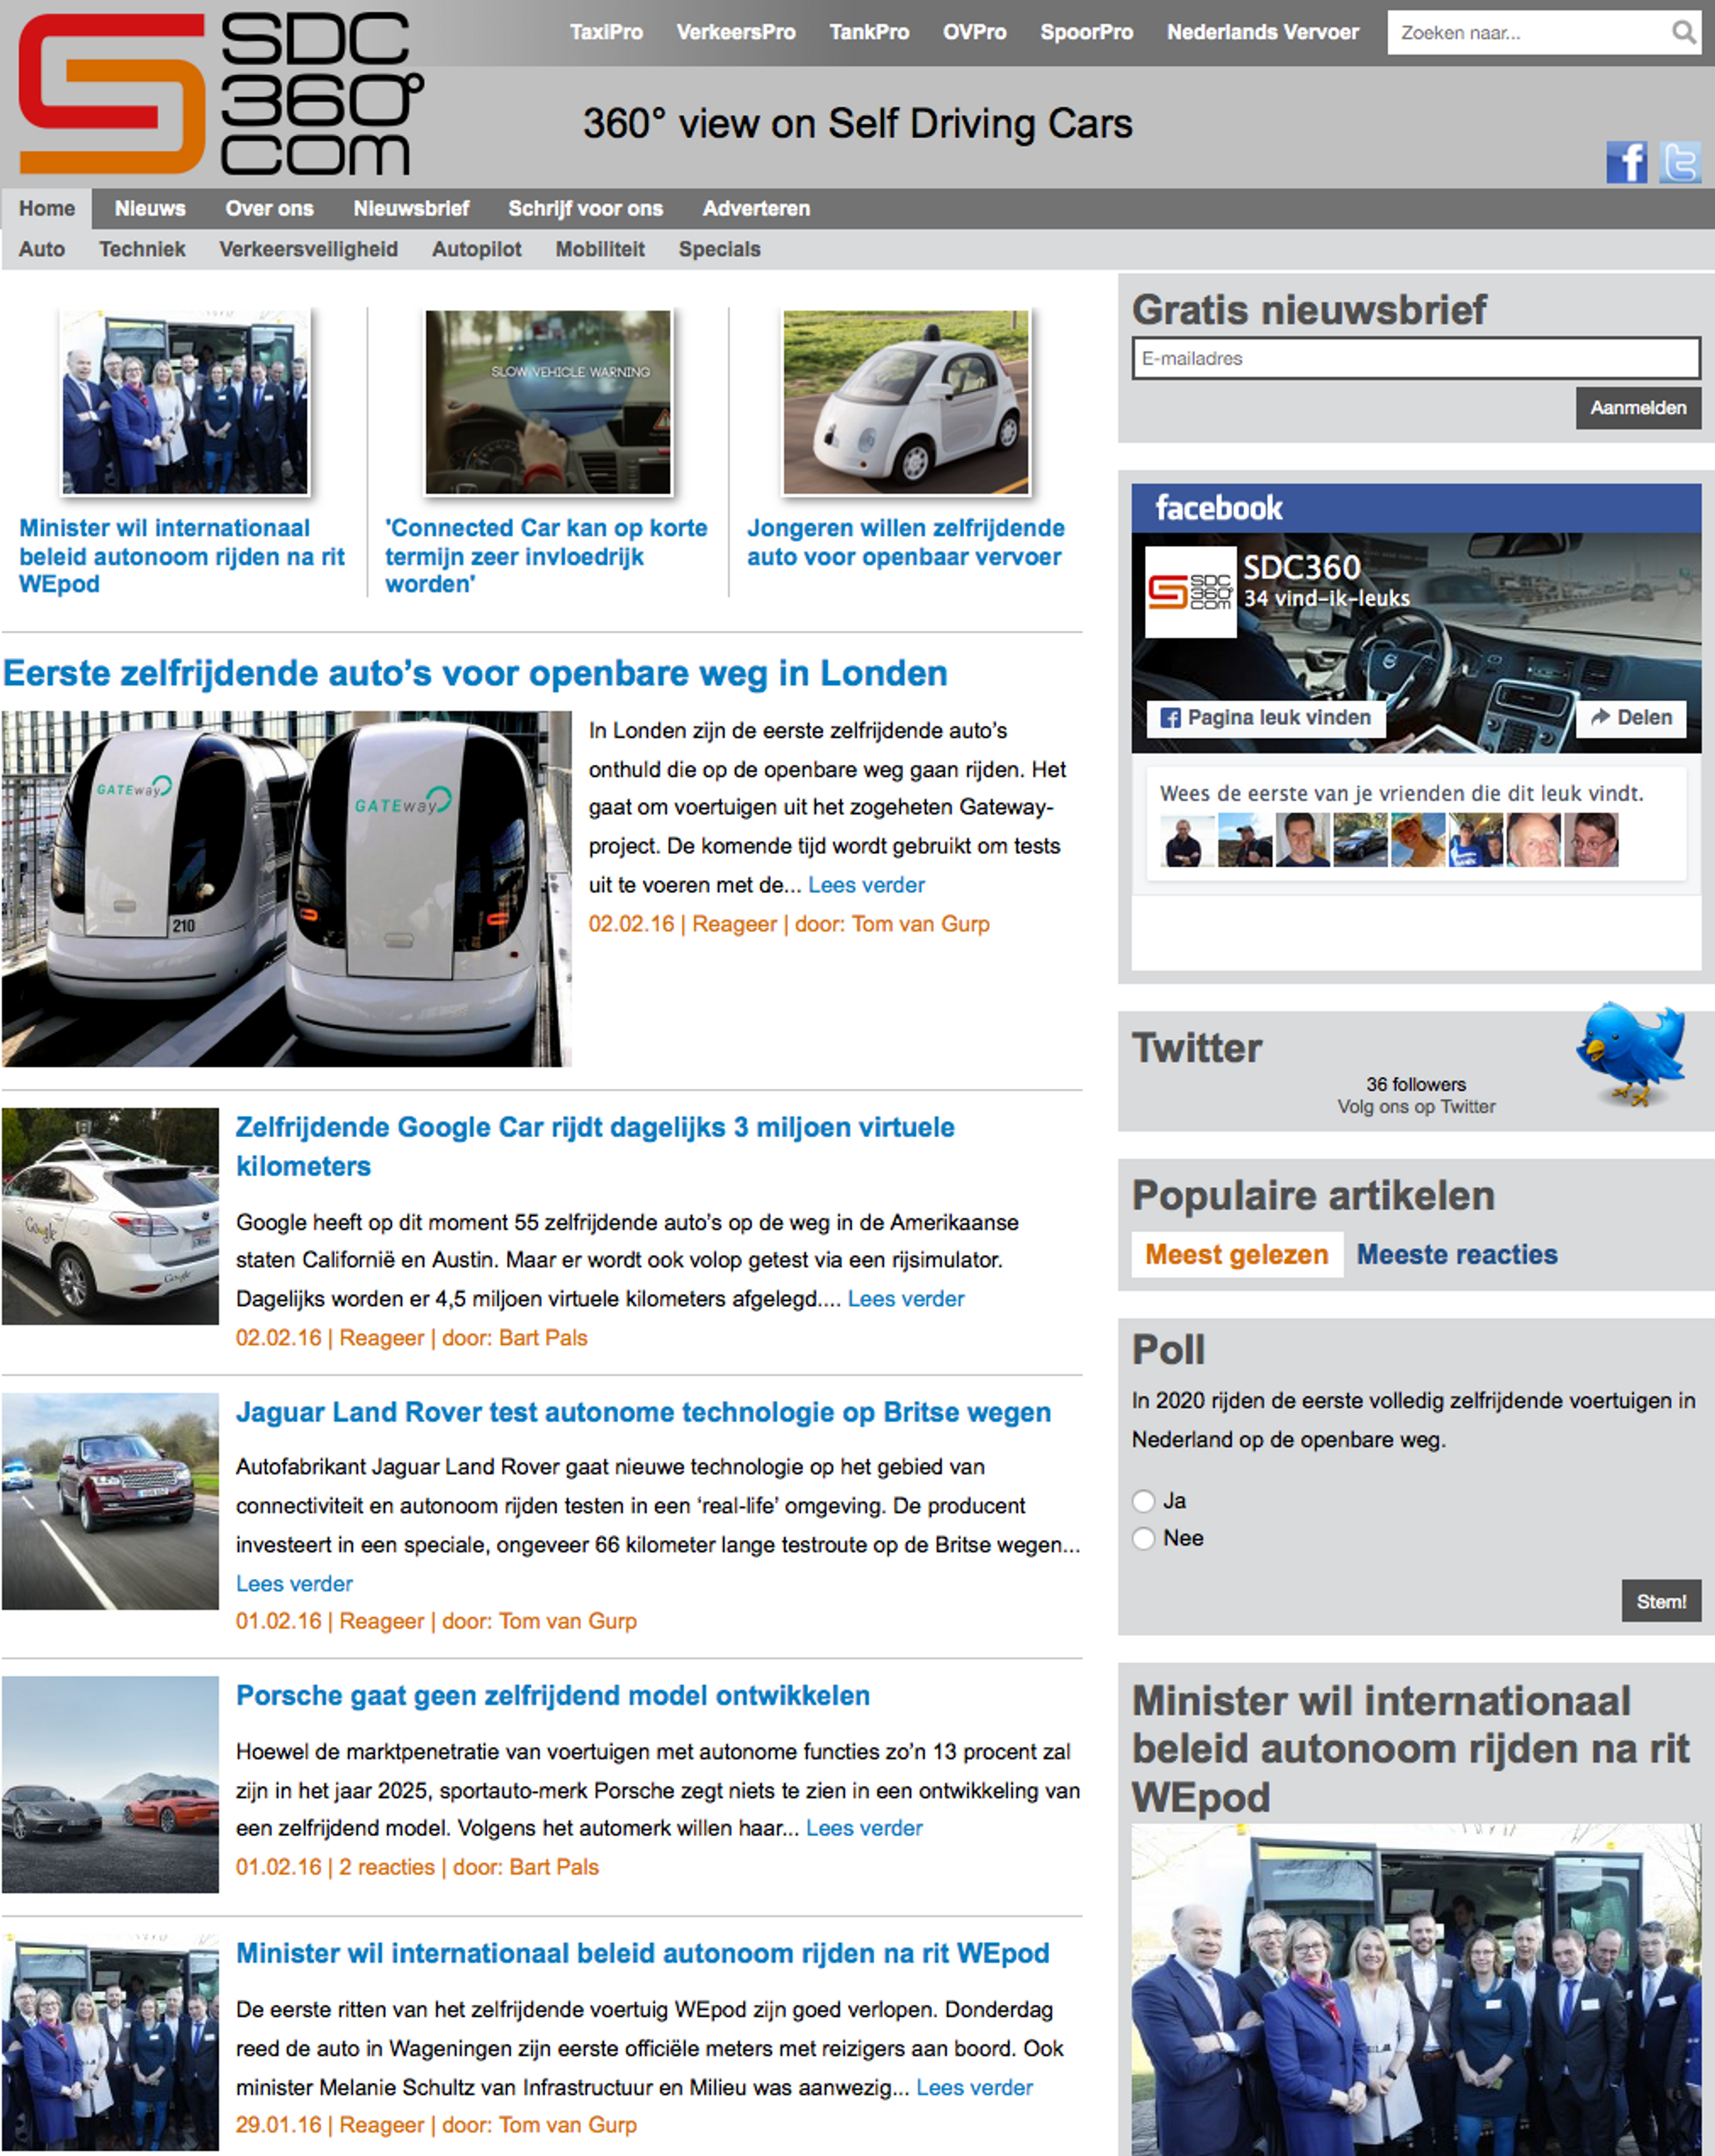The image size is (1715, 2156).
Task: Select the Verkeersveiligheid category
Action: (x=308, y=249)
